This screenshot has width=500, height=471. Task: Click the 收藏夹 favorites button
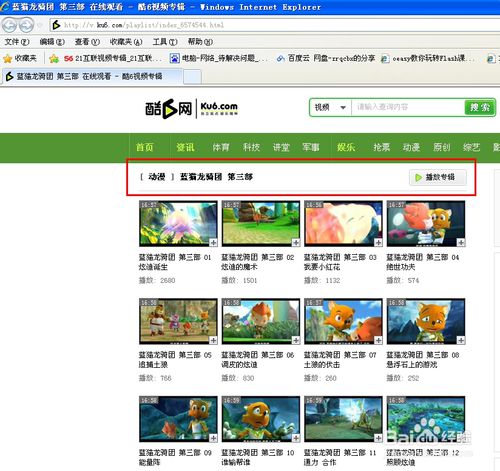[20, 59]
